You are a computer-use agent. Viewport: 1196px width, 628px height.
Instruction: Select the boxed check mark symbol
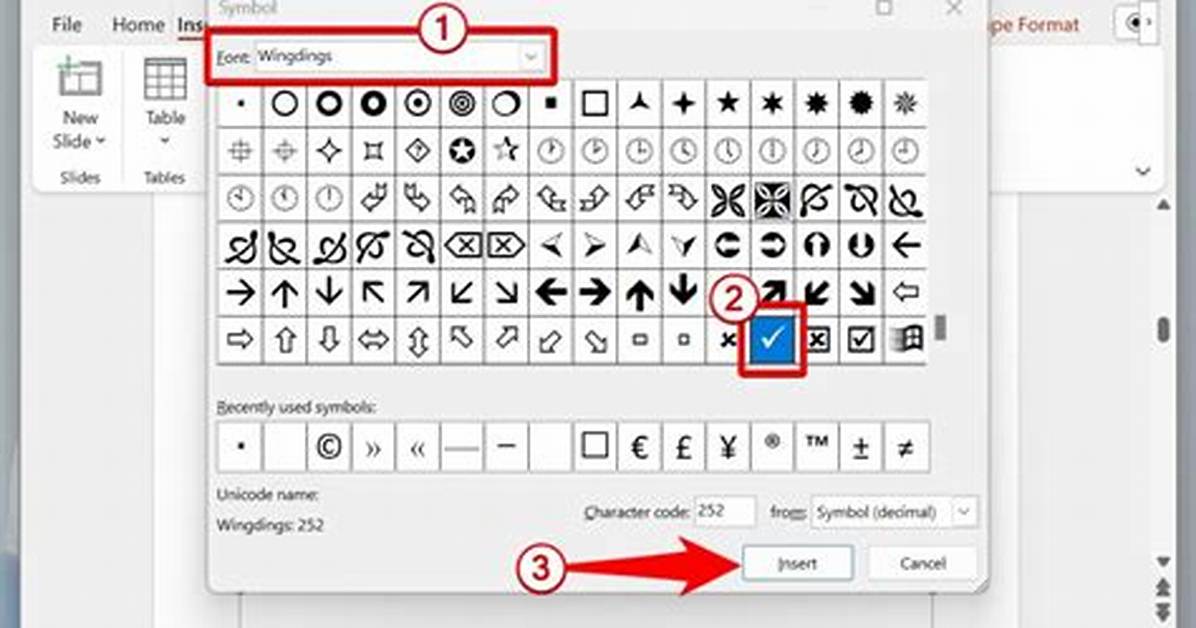(x=861, y=340)
